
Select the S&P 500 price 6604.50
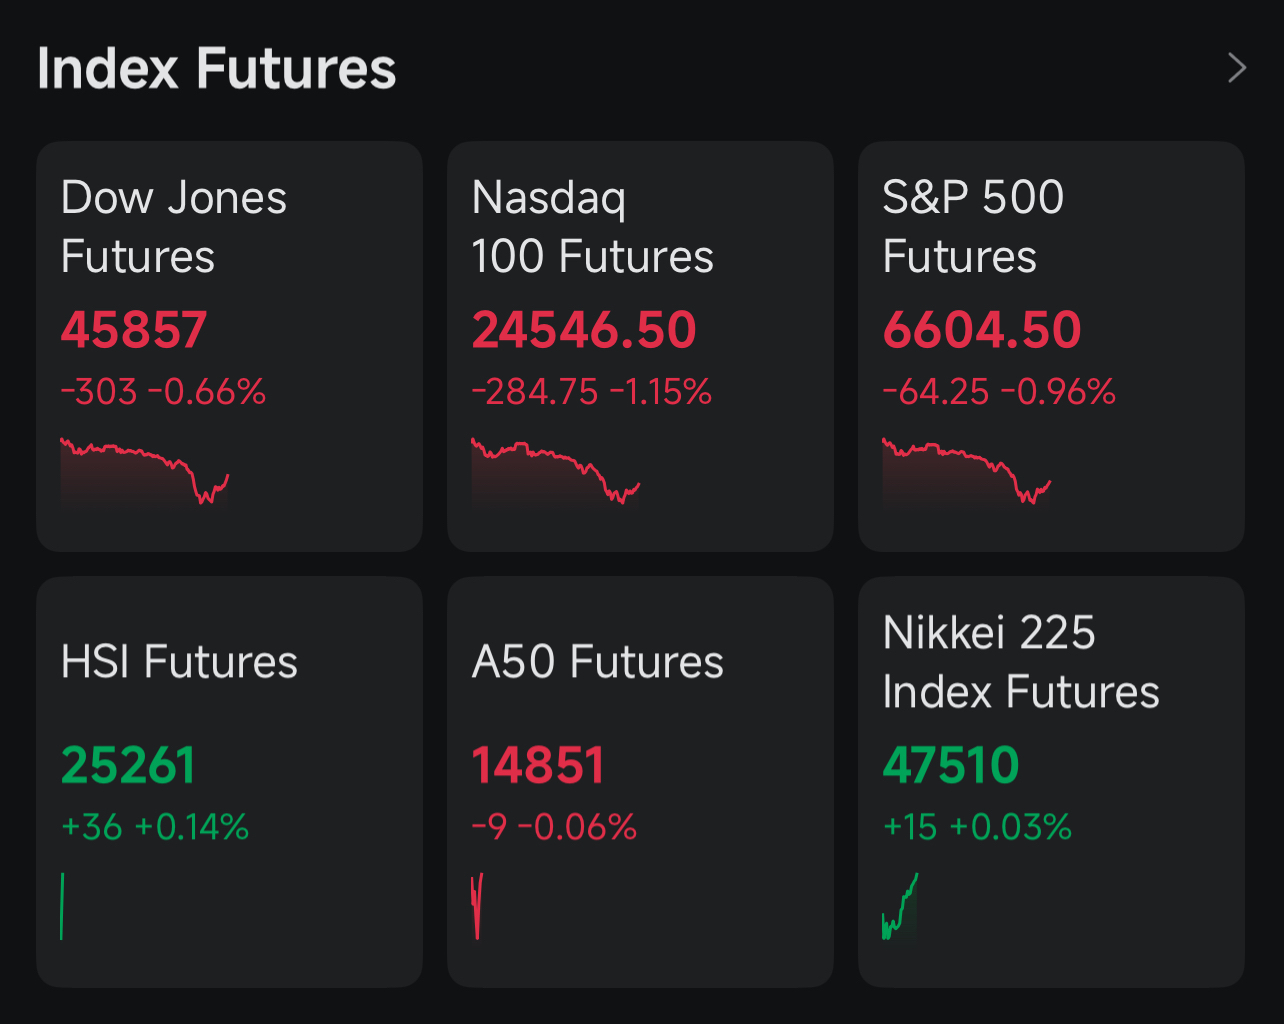pyautogui.click(x=982, y=330)
